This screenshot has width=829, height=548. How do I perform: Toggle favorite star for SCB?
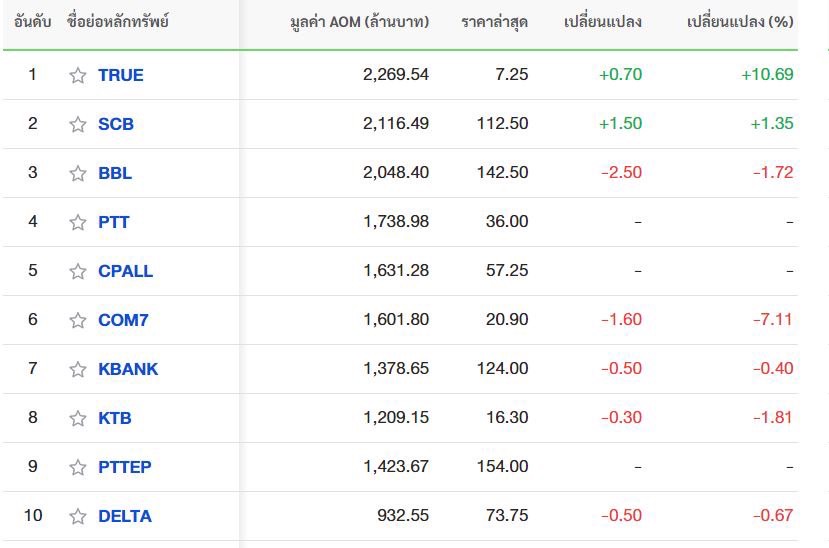click(x=78, y=124)
